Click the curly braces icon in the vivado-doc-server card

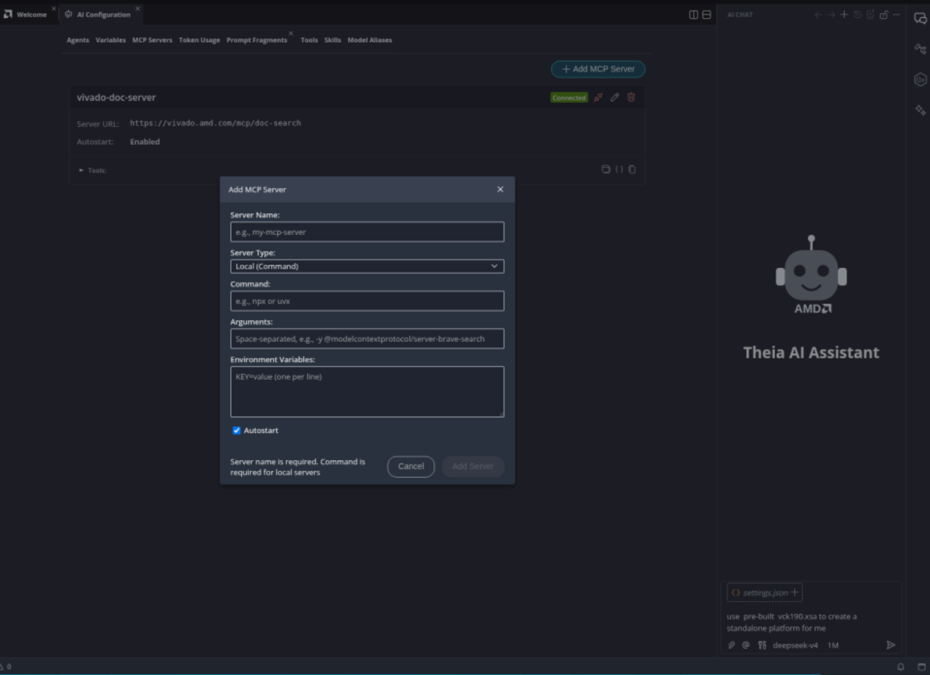pos(619,170)
